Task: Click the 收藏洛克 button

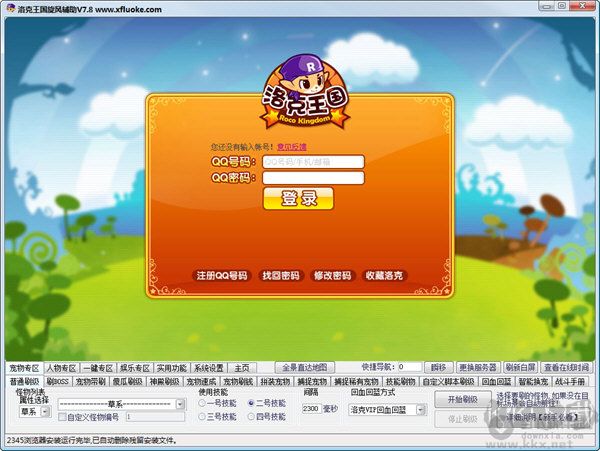Action: [x=384, y=275]
